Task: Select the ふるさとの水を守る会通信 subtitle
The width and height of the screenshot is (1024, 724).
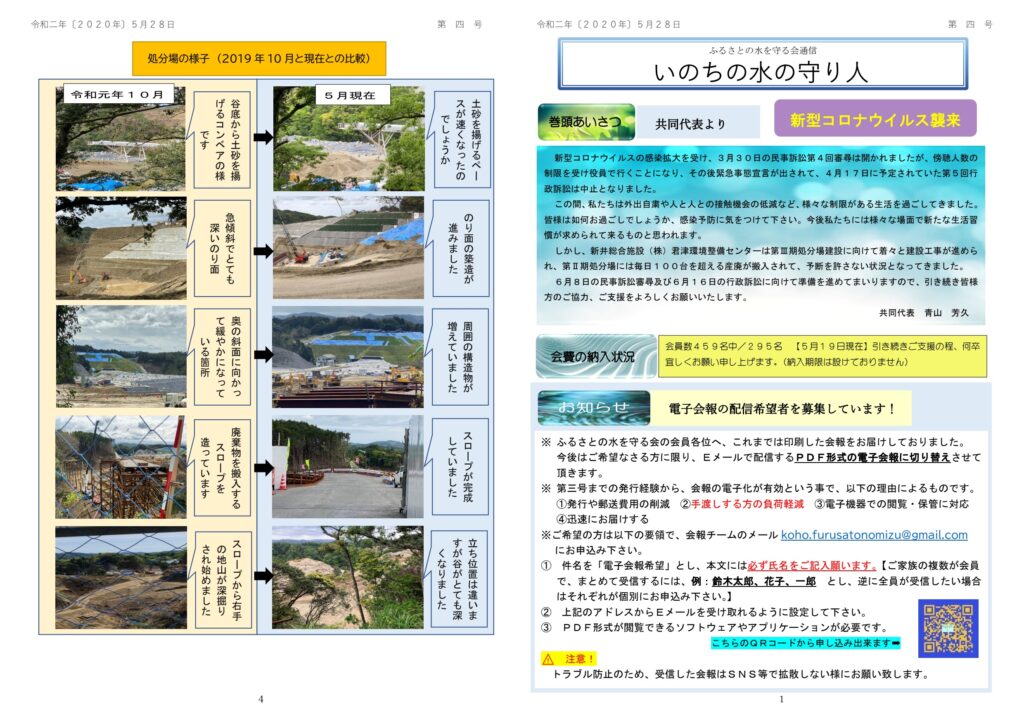Action: [762, 50]
